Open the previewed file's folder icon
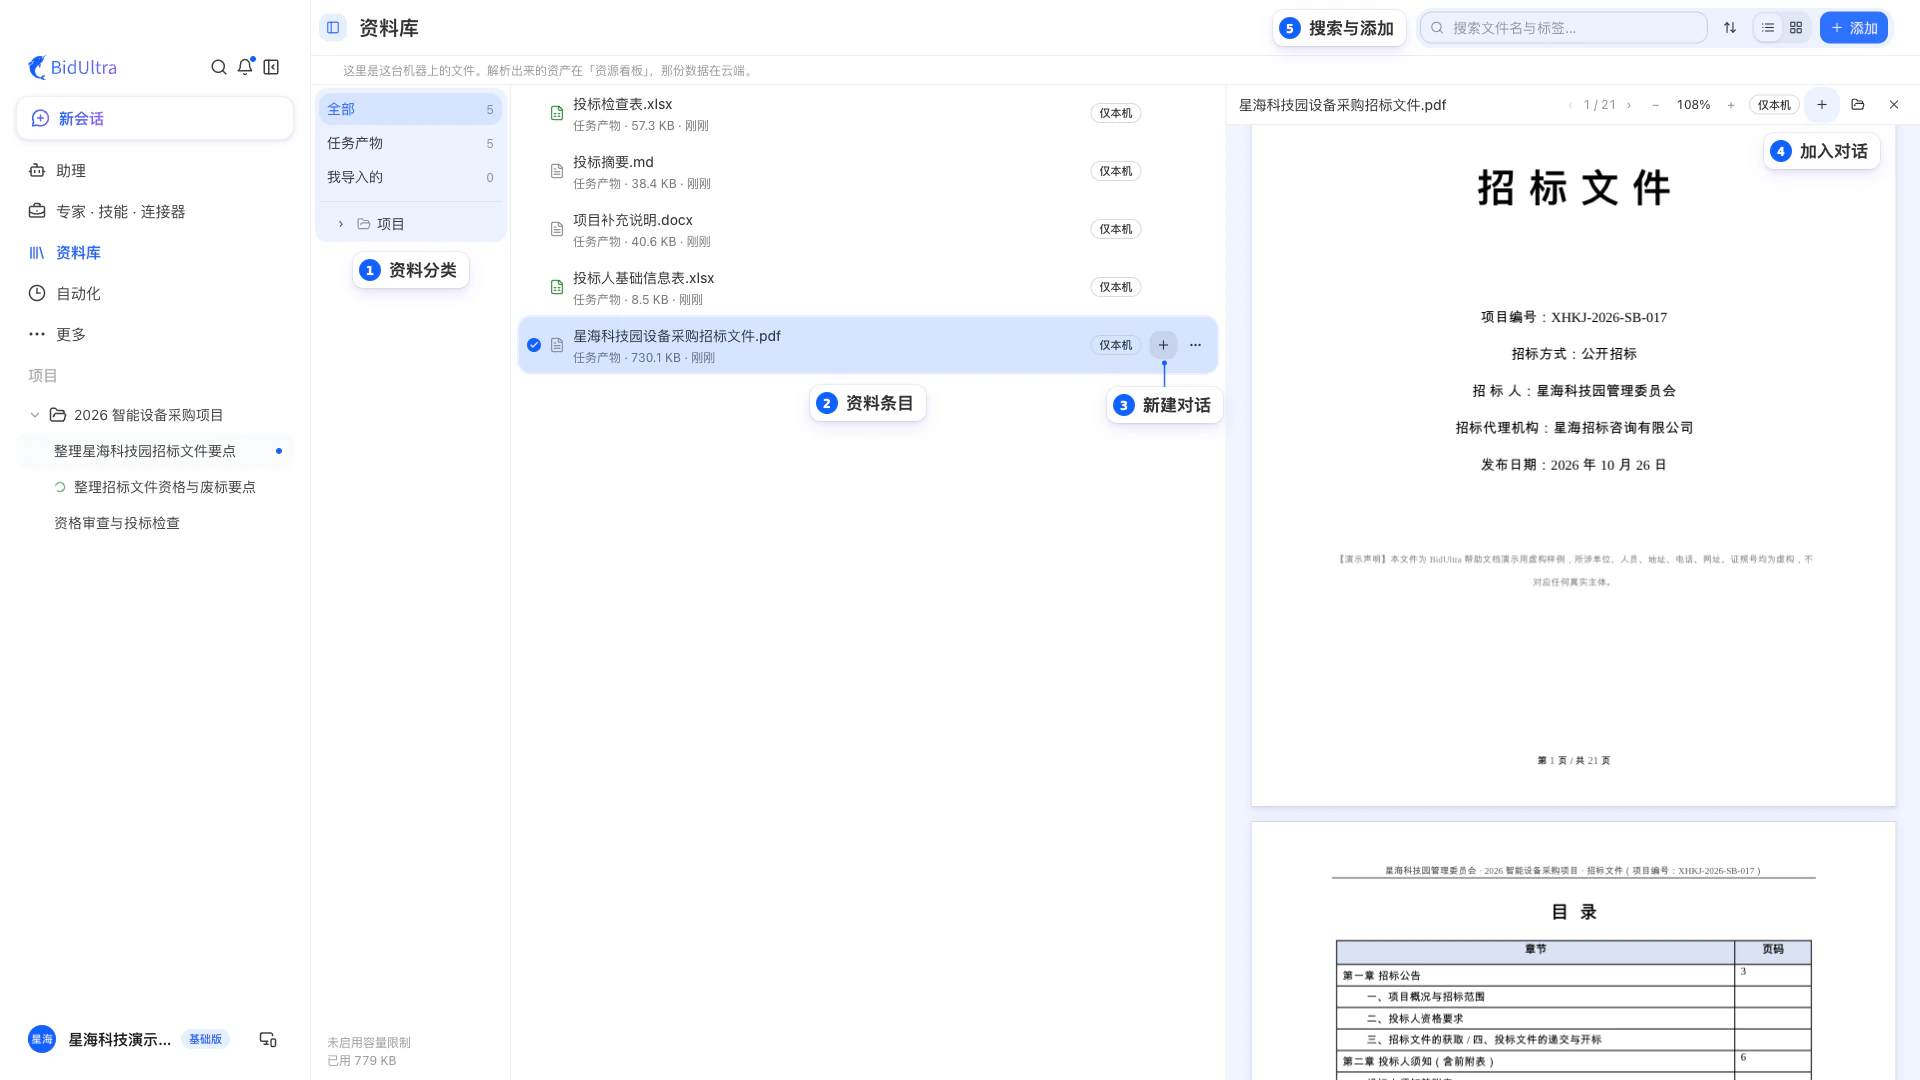This screenshot has height=1080, width=1920. pyautogui.click(x=1858, y=105)
